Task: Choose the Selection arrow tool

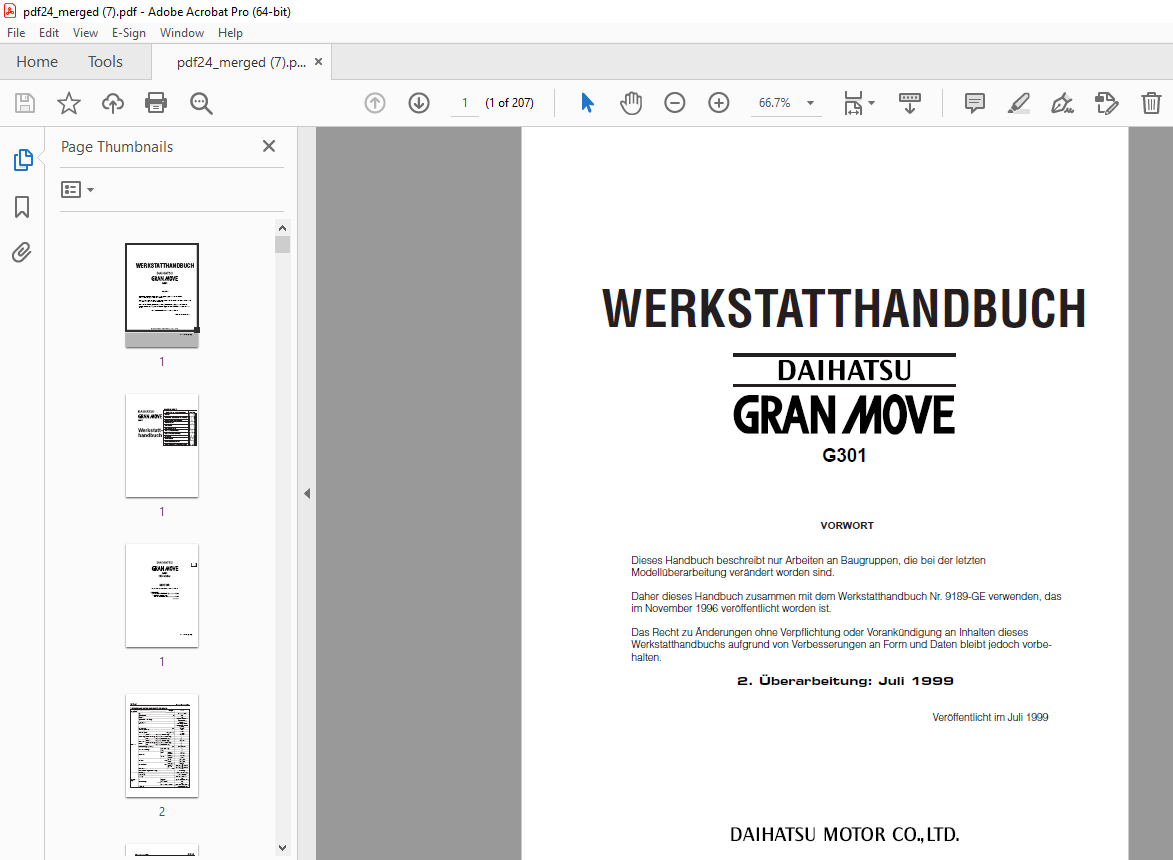Action: coord(587,102)
